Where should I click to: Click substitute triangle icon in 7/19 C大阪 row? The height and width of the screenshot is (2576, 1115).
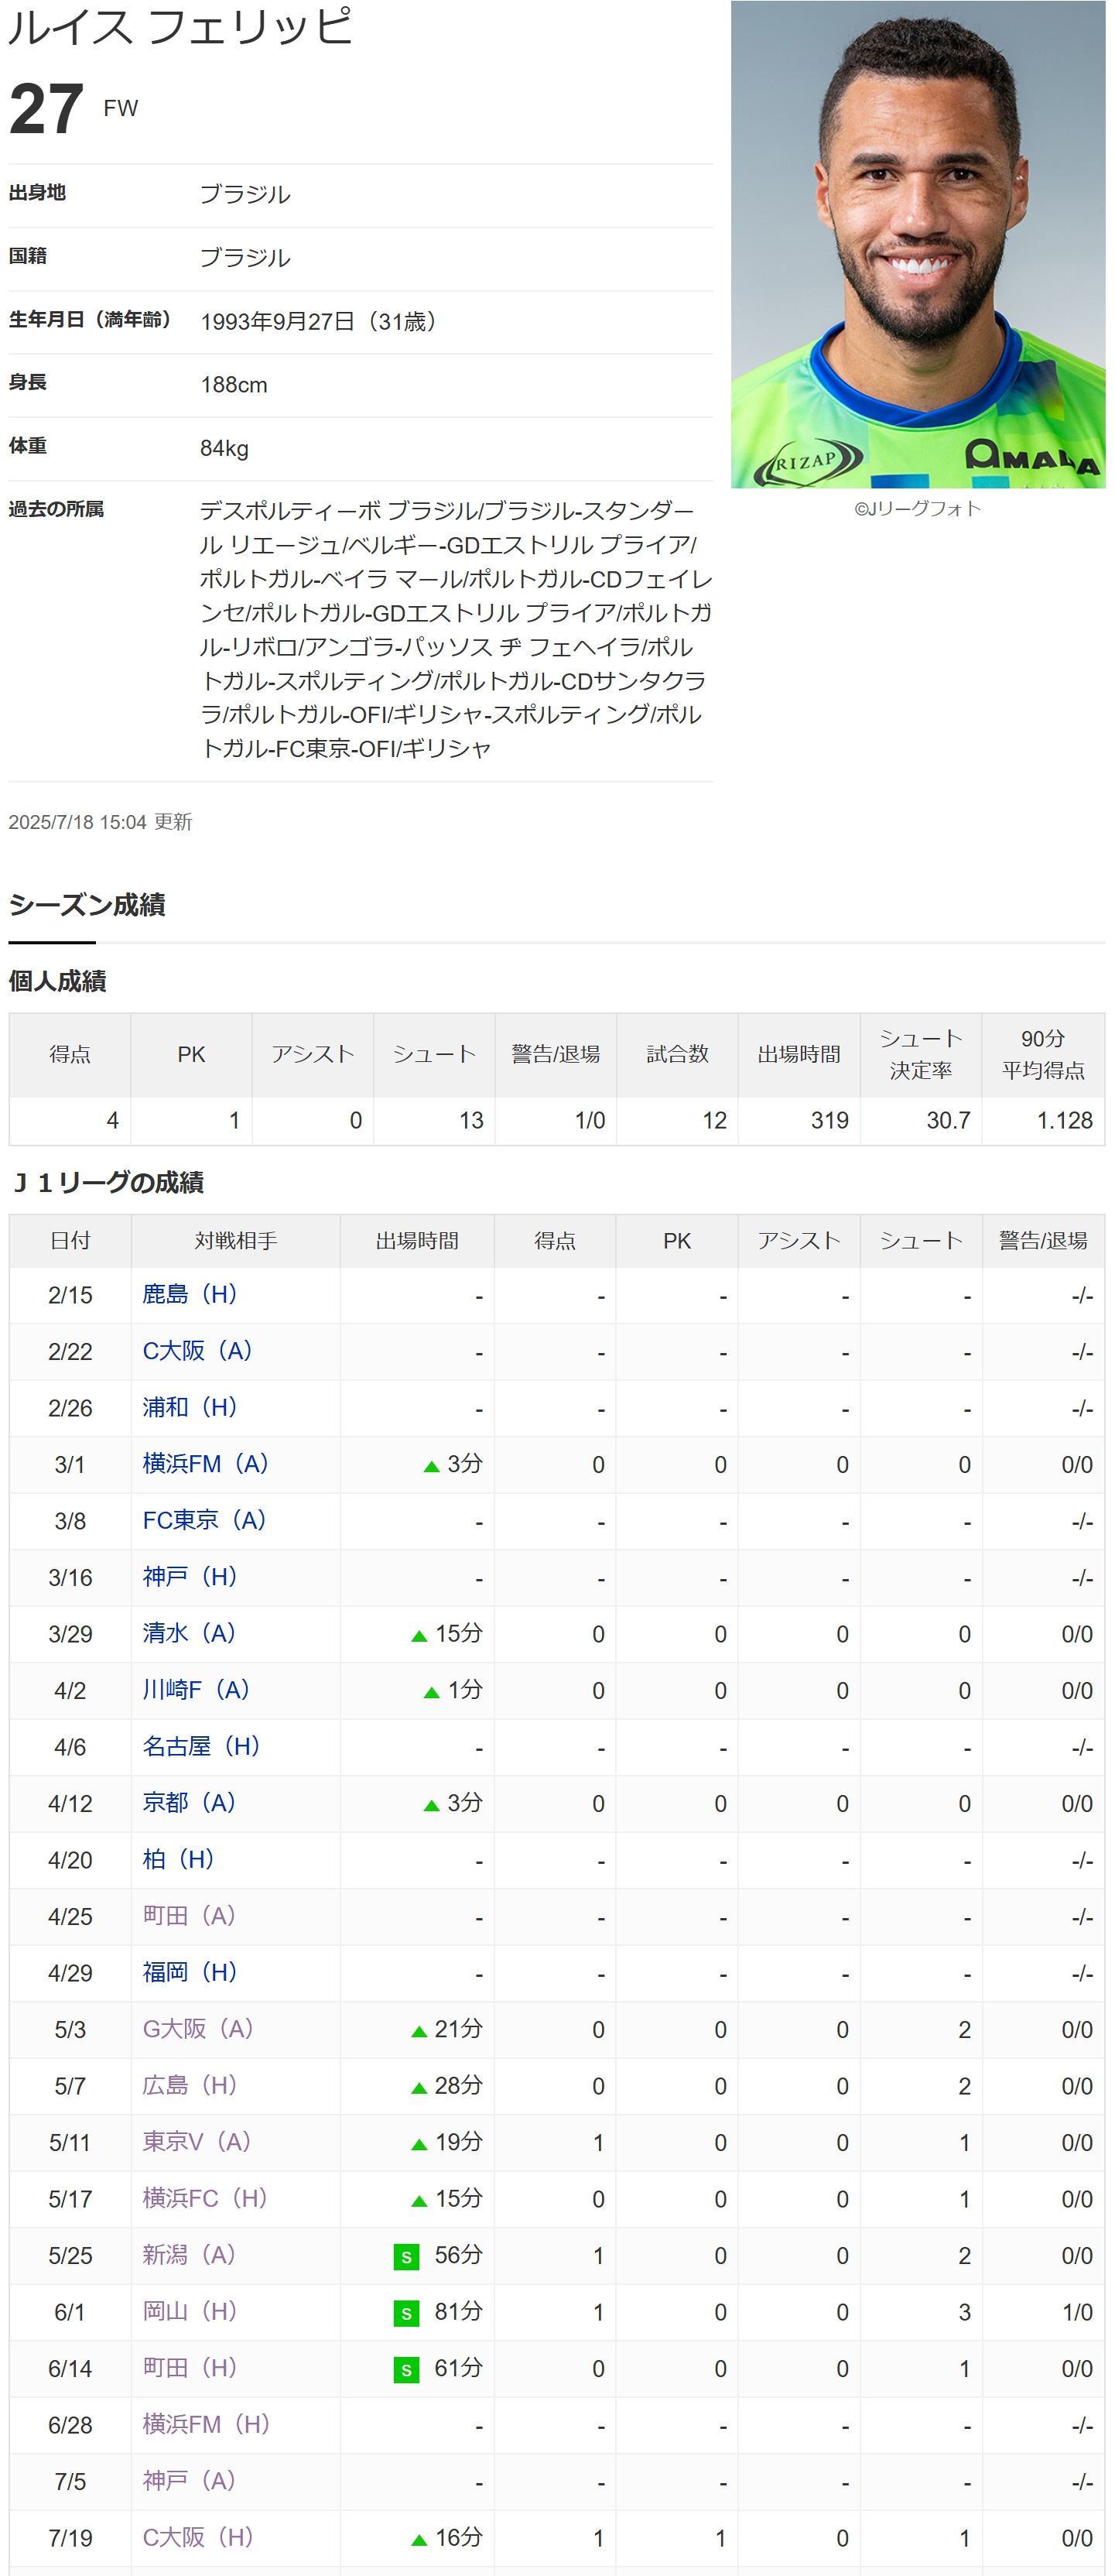tap(419, 2540)
